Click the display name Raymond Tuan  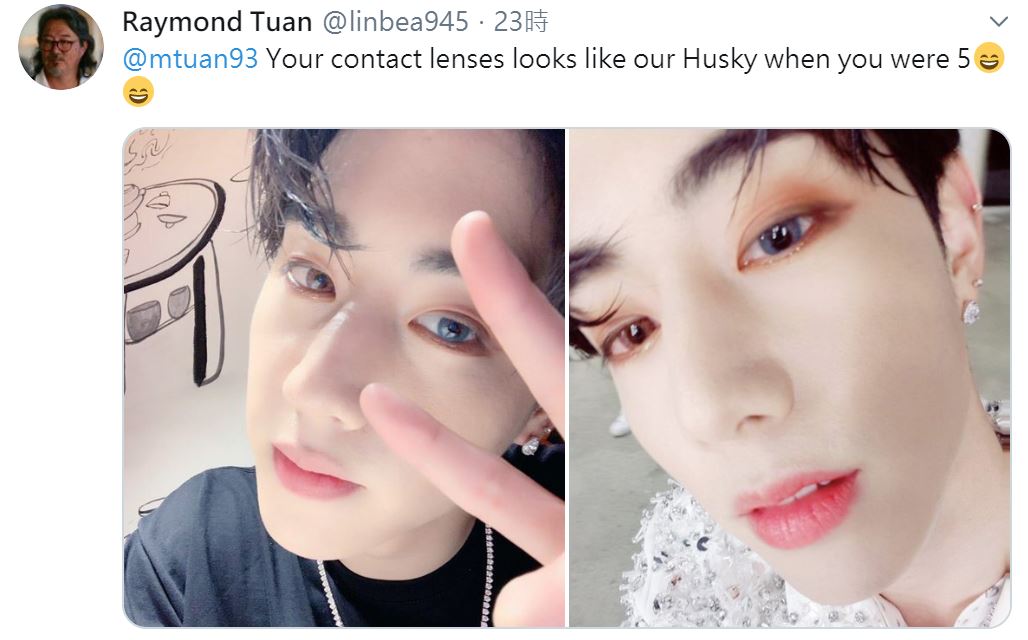click(217, 22)
